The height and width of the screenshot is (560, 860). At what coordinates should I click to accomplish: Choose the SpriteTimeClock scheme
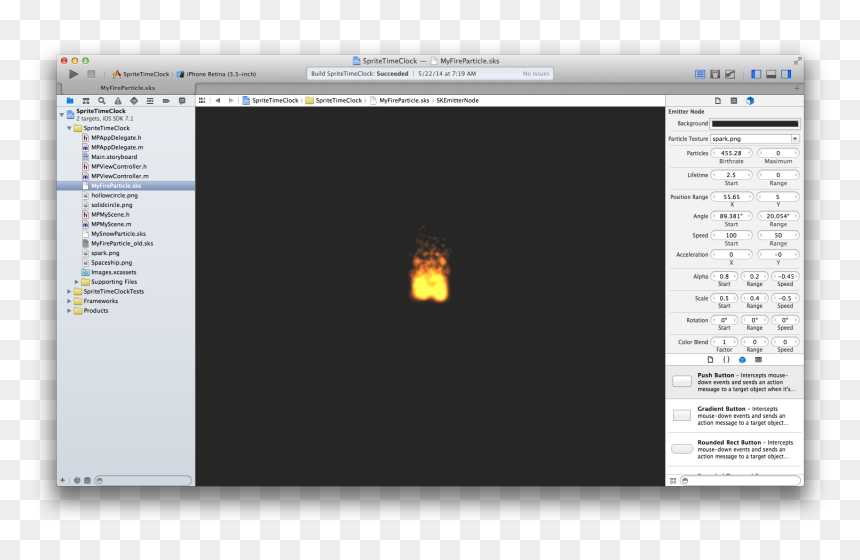[x=141, y=74]
